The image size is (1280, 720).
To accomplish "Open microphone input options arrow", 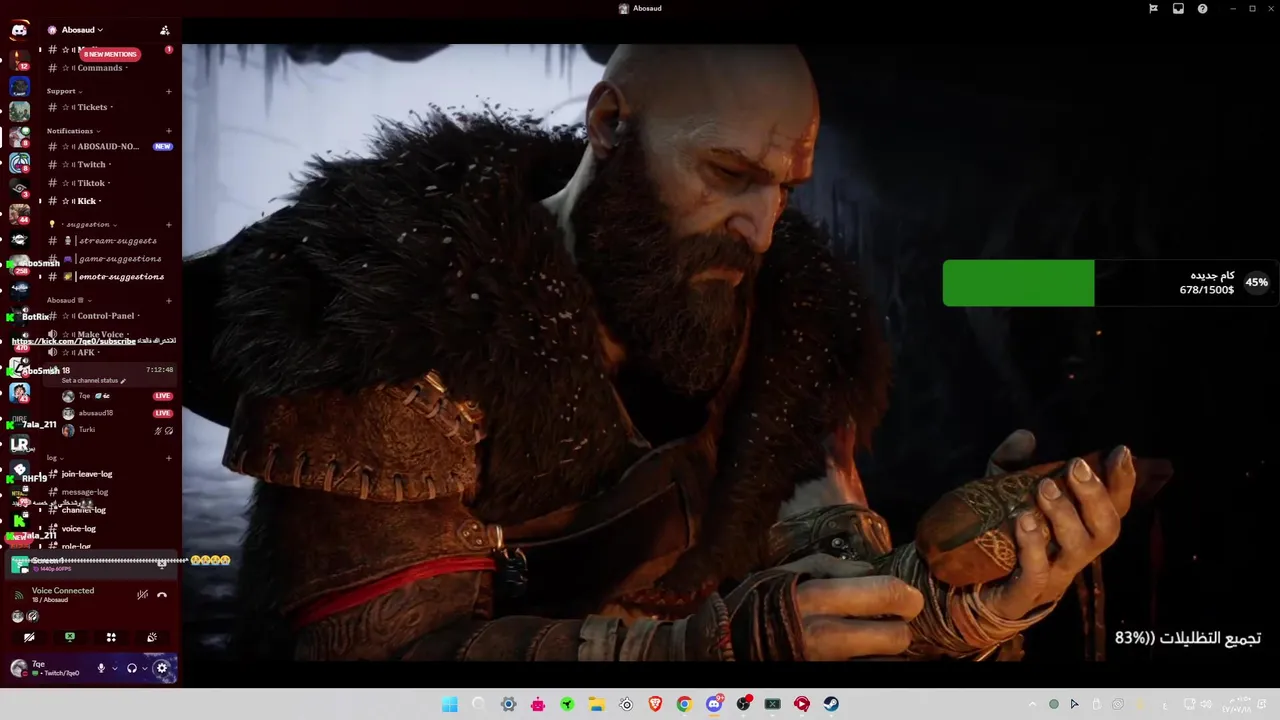I will click(114, 668).
